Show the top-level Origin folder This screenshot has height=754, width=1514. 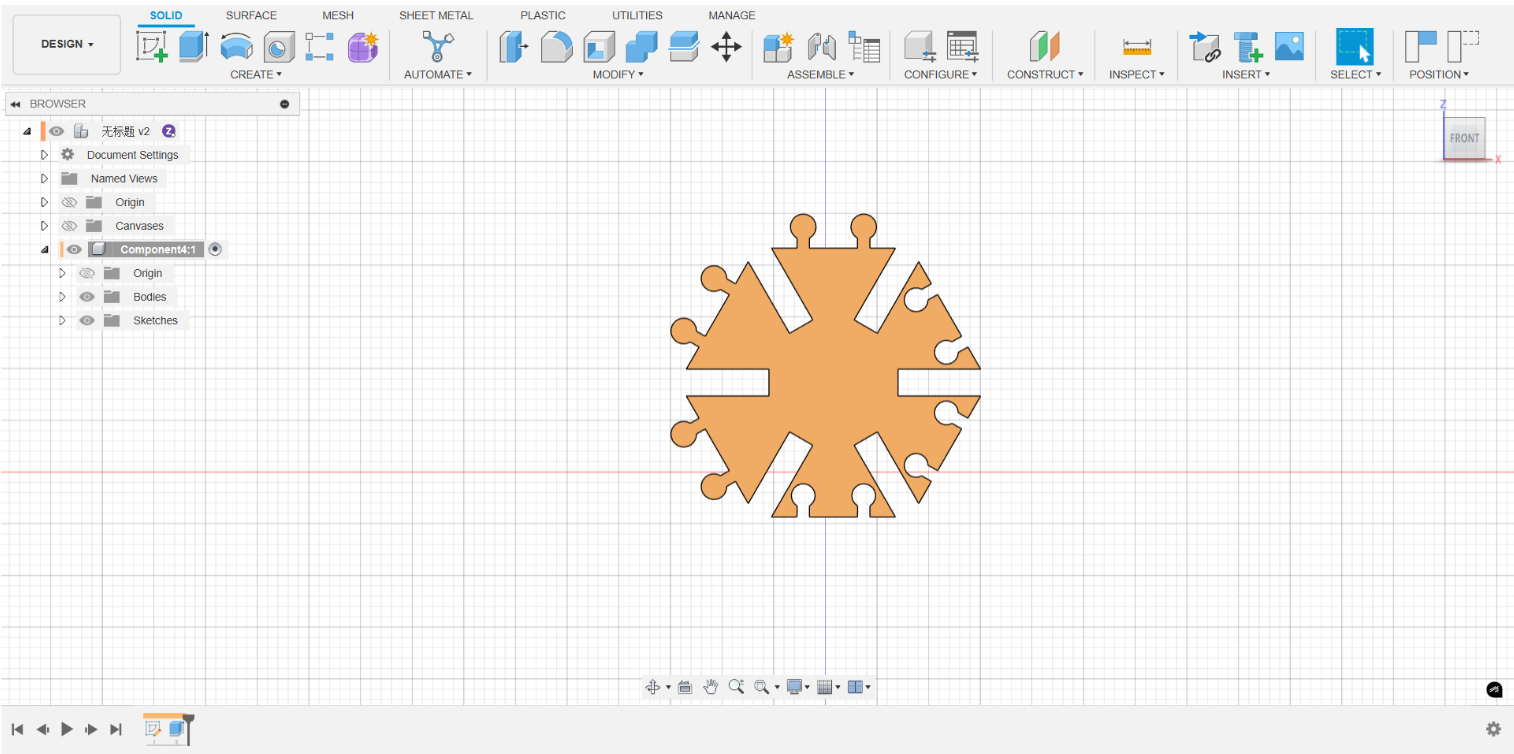69,202
